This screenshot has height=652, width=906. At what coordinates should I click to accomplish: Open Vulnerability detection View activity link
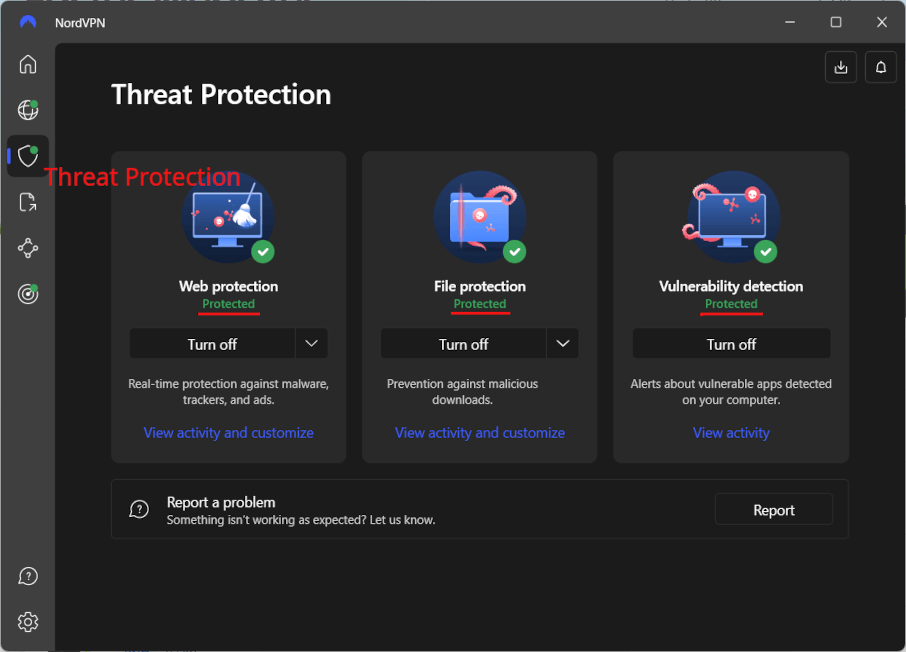click(x=731, y=433)
